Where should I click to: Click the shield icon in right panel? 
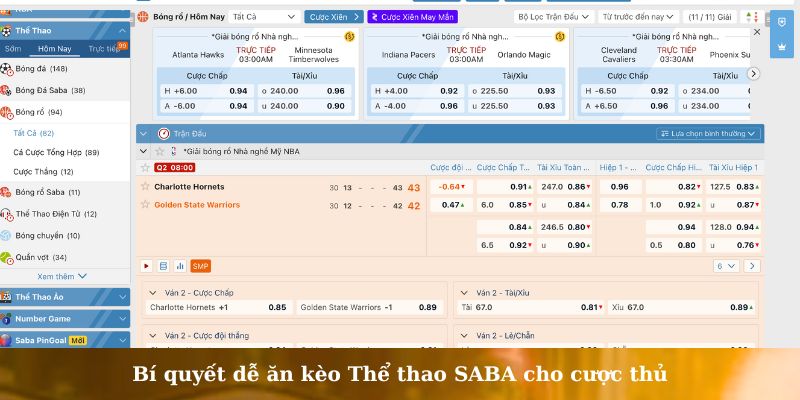[x=782, y=22]
